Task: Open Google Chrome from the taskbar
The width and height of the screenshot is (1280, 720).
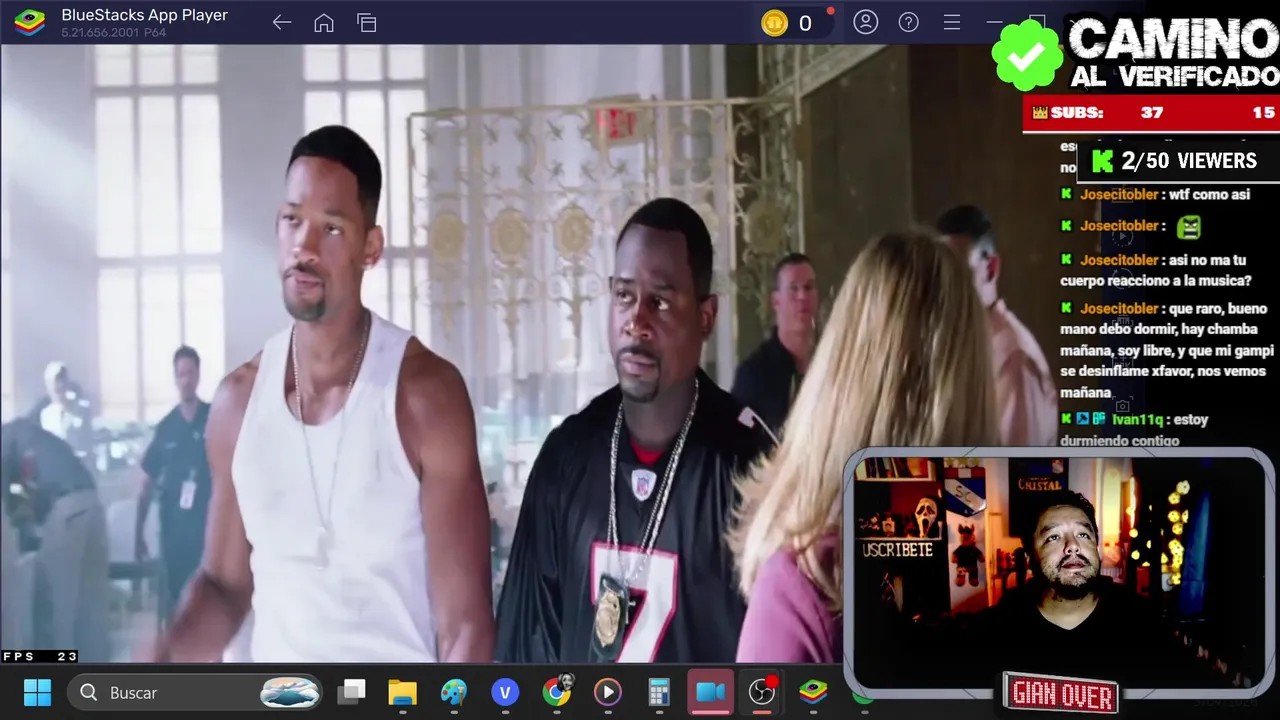Action: 557,691
